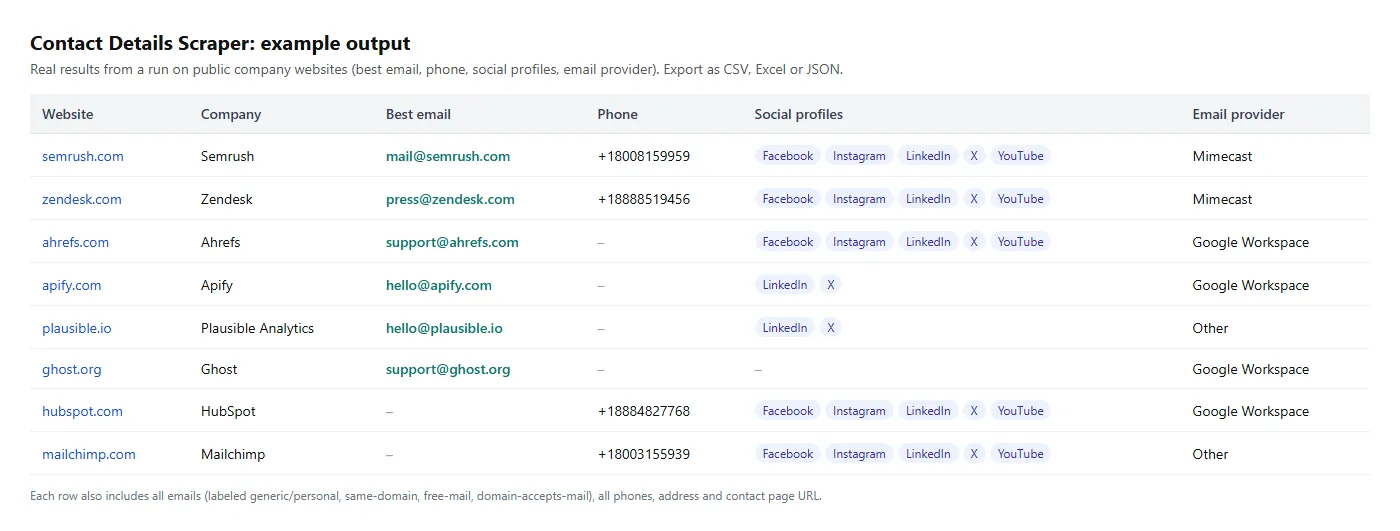Screen dimensions: 1400x531
Task: Click the hello@apify.com email address
Action: point(439,285)
